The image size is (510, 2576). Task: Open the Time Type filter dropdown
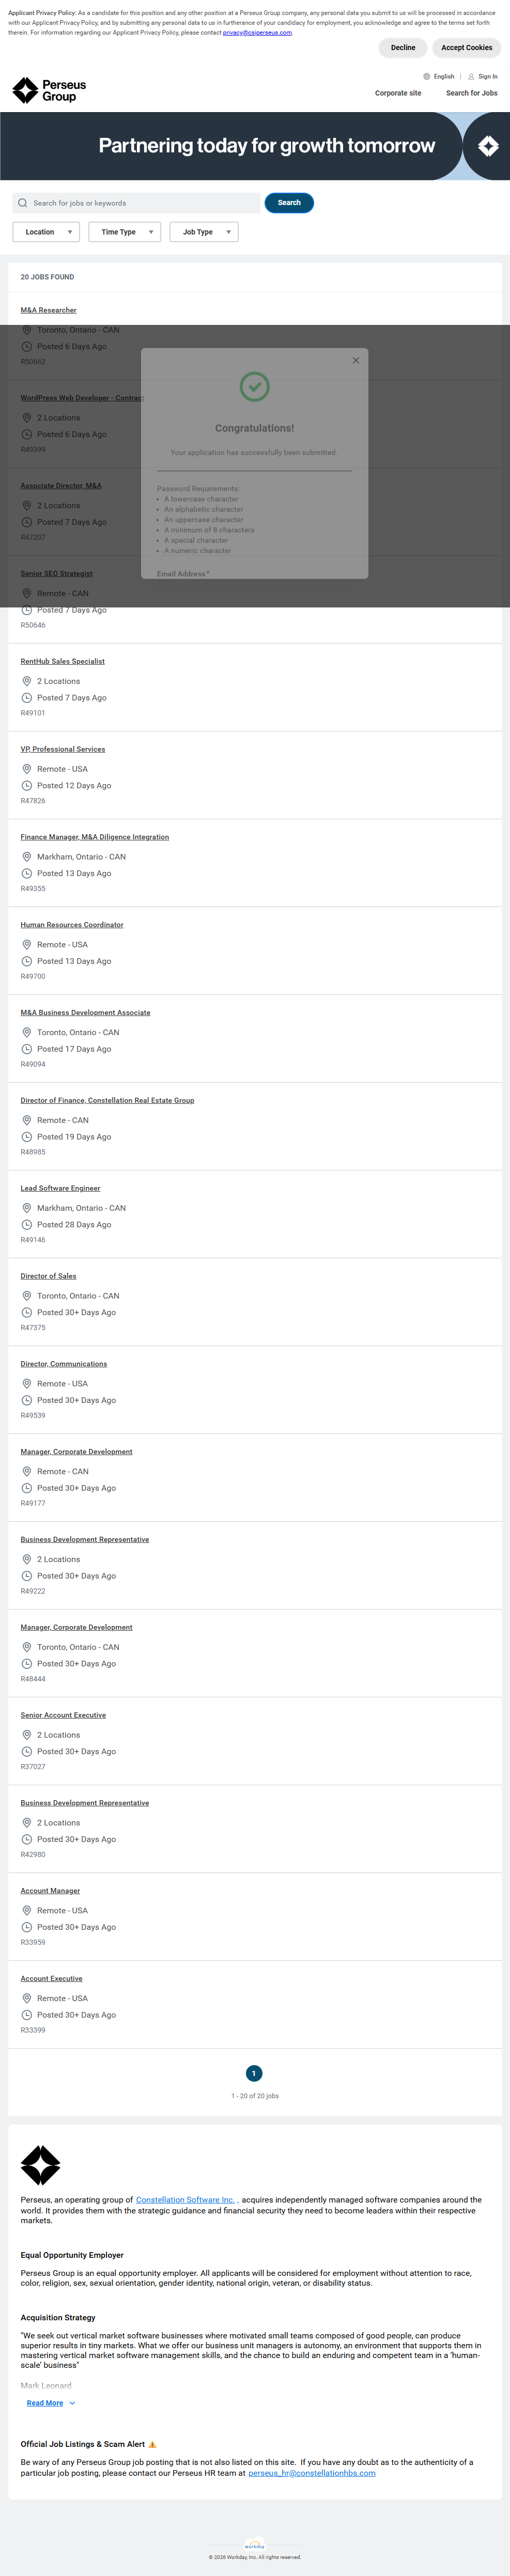tap(125, 232)
